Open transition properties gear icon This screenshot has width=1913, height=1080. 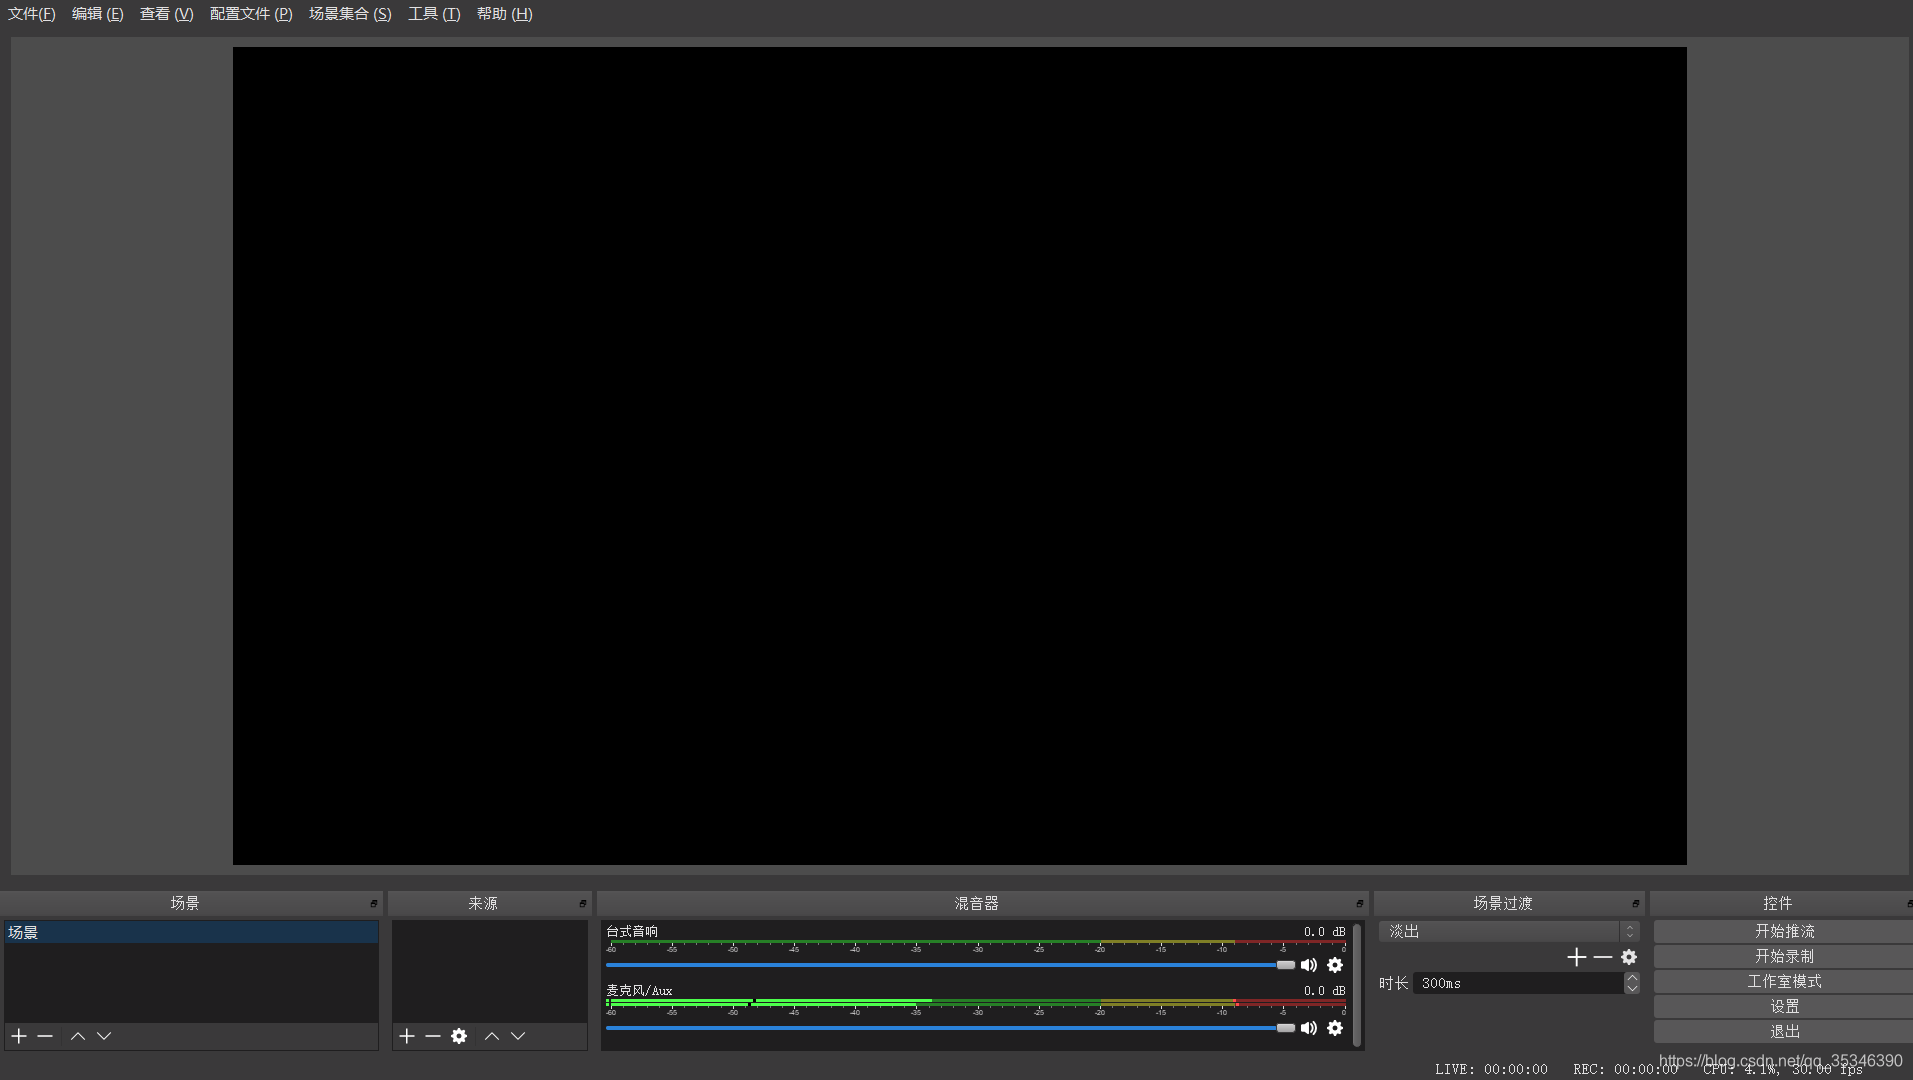[1629, 957]
